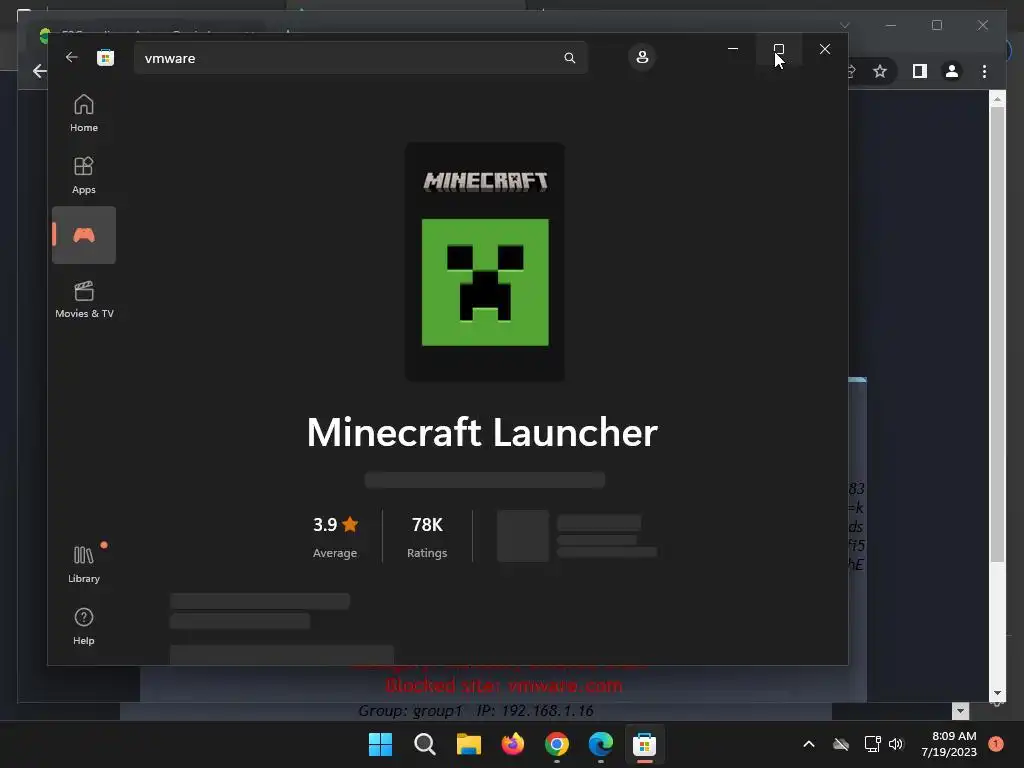Bookmark page with Chrome star icon
This screenshot has width=1024, height=768.
pos(880,71)
